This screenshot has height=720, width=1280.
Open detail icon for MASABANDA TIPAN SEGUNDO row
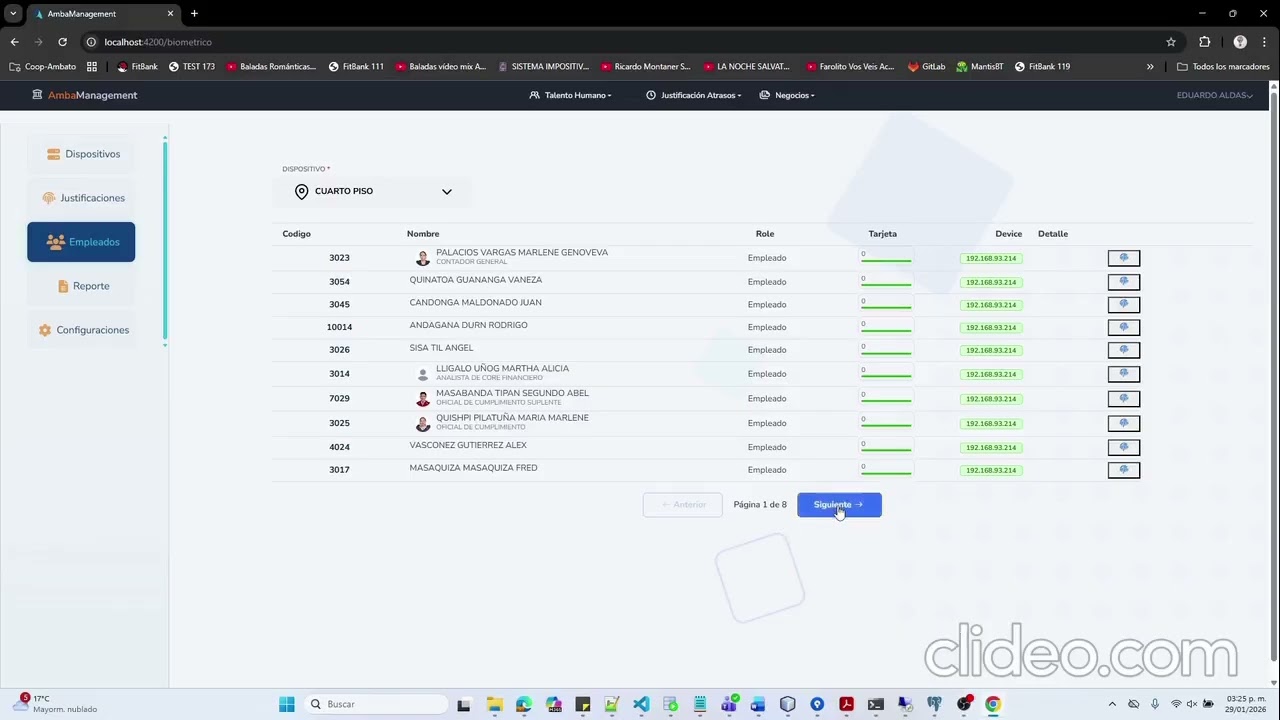pos(1123,398)
